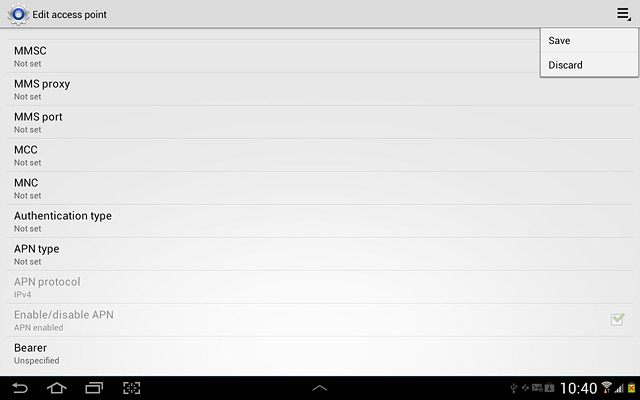Image resolution: width=640 pixels, height=400 pixels.
Task: Open the Authentication type setting
Action: (x=320, y=221)
